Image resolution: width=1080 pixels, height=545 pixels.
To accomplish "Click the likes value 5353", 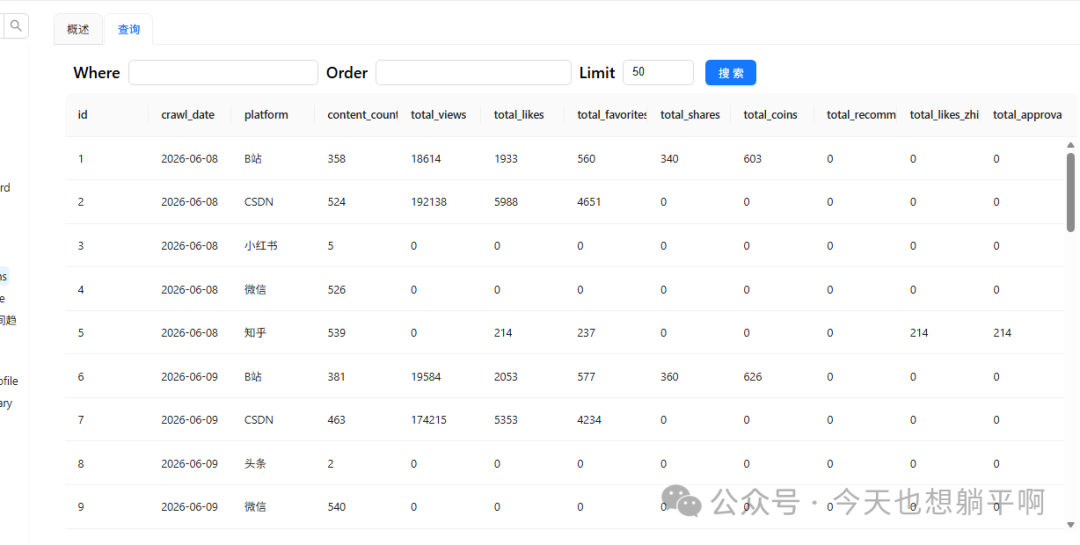I will click(x=506, y=420).
